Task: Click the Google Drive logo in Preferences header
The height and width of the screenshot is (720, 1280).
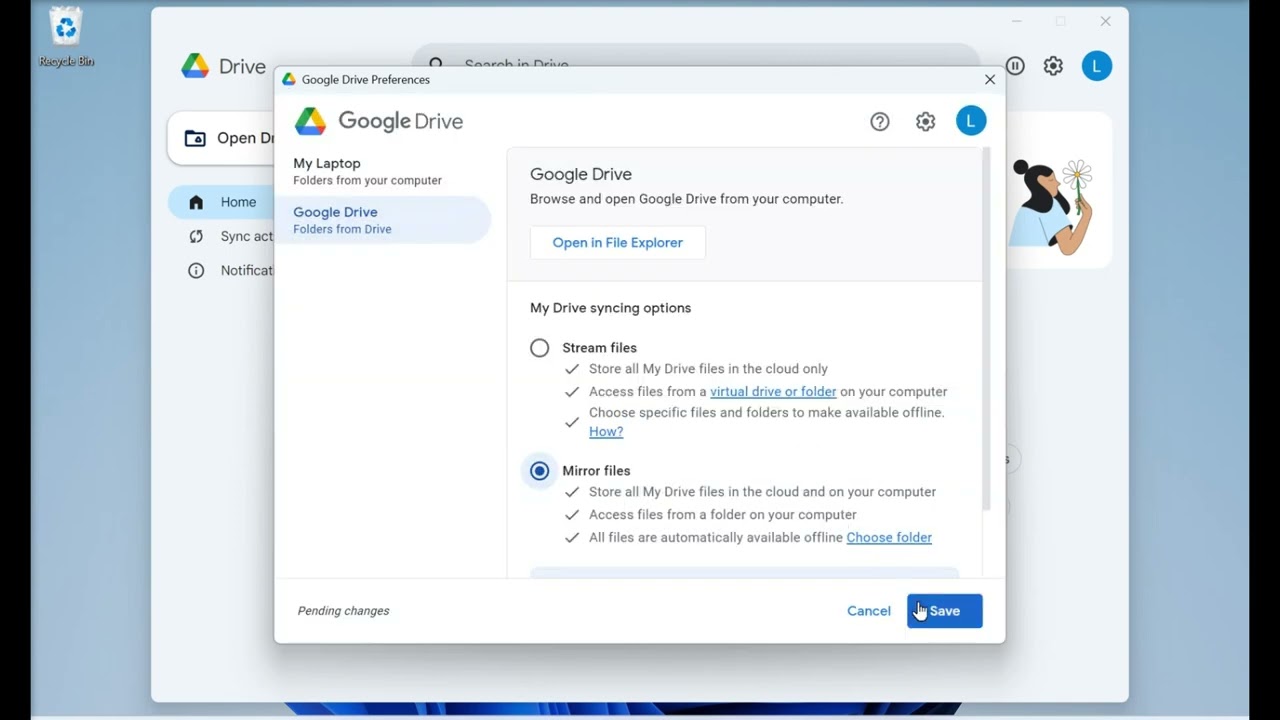Action: click(379, 121)
